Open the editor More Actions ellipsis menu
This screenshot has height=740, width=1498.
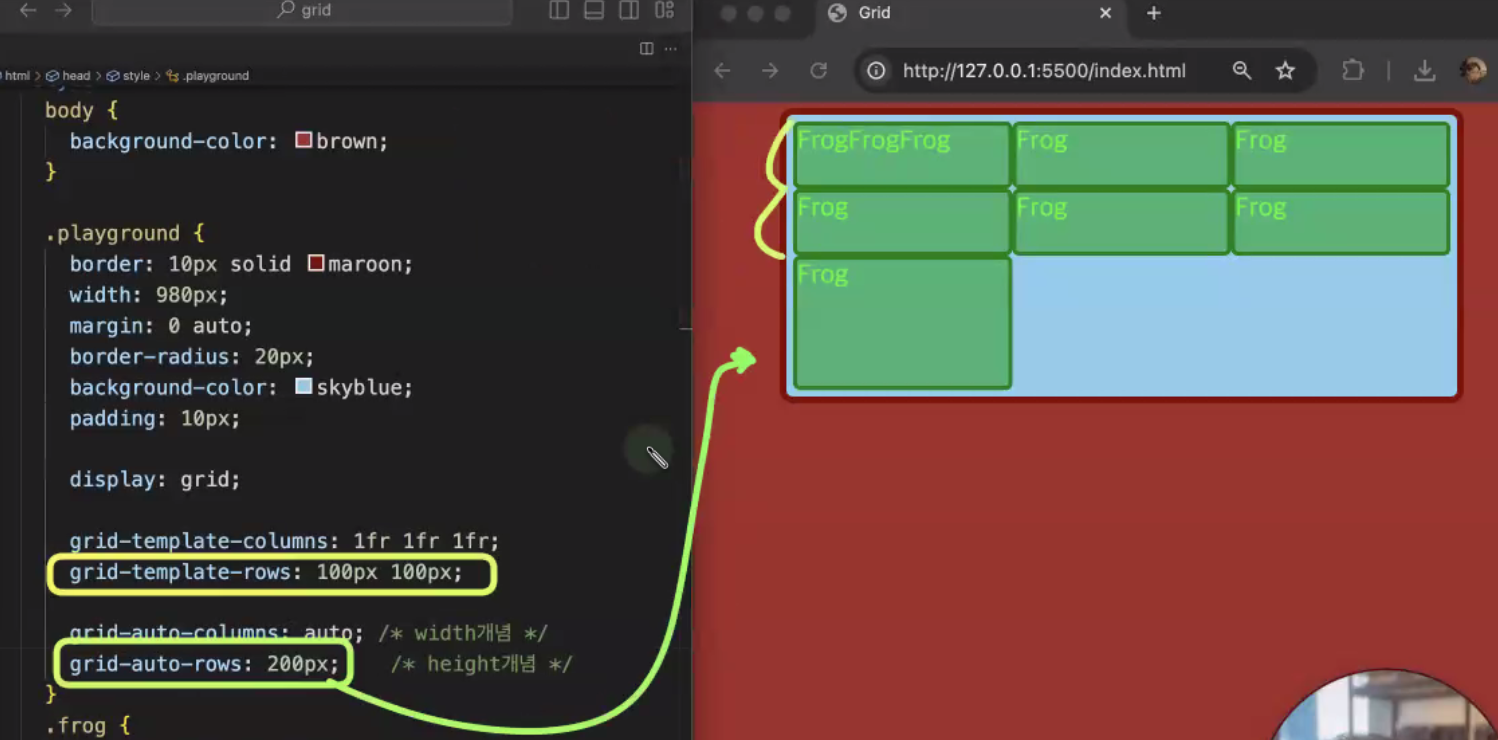point(670,48)
